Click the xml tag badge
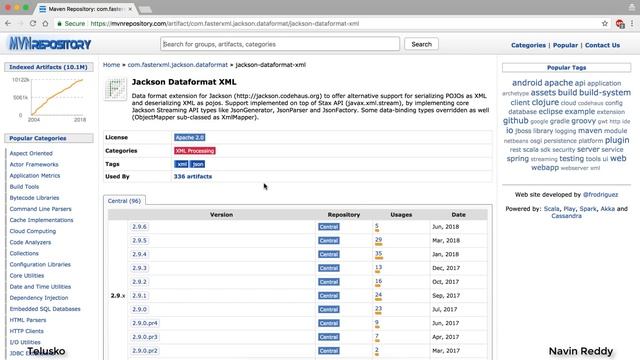 tap(181, 164)
